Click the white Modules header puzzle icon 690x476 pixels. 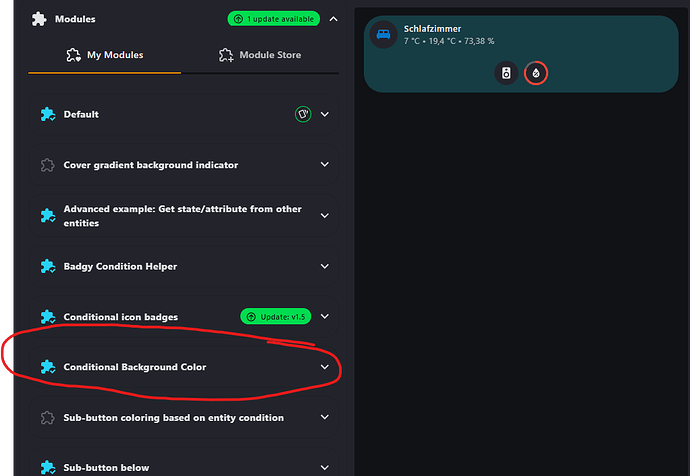tap(39, 19)
